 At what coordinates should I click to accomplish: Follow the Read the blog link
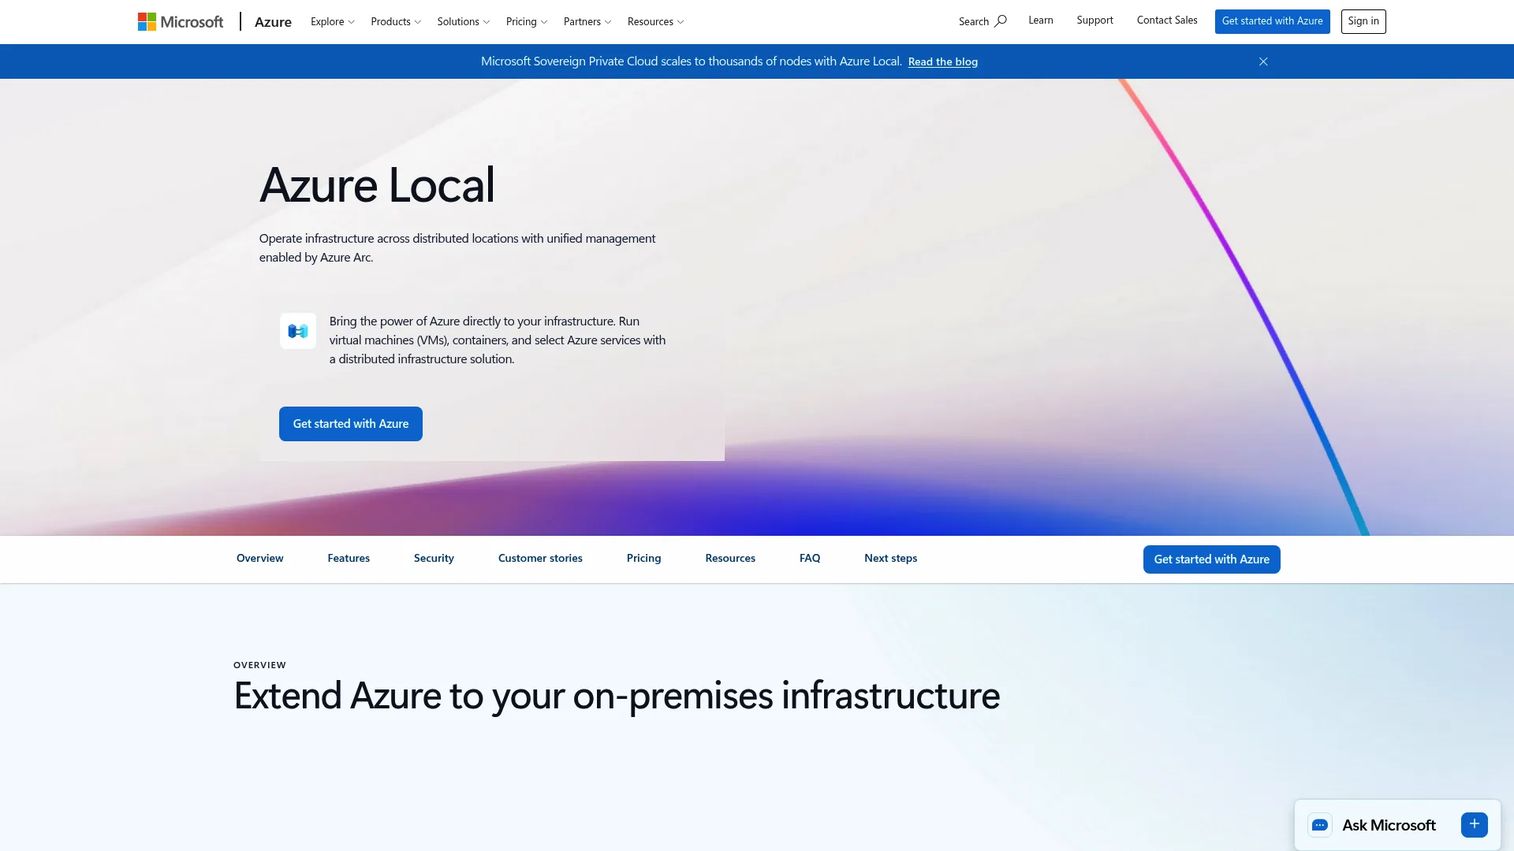click(x=943, y=62)
